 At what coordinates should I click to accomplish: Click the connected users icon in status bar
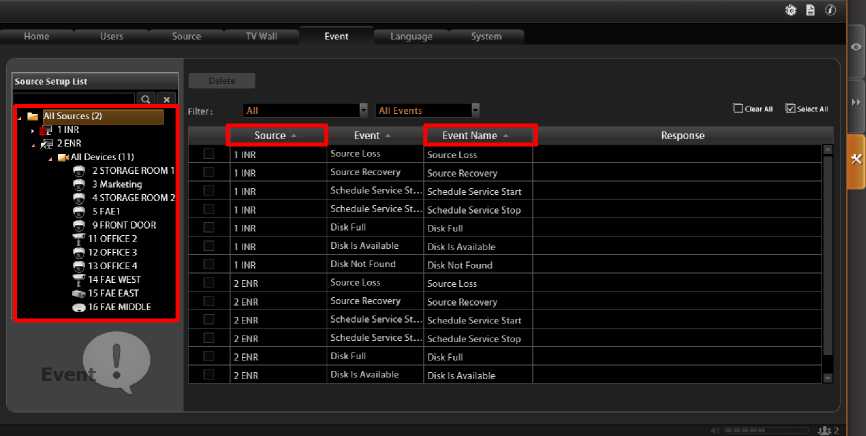pyautogui.click(x=824, y=430)
